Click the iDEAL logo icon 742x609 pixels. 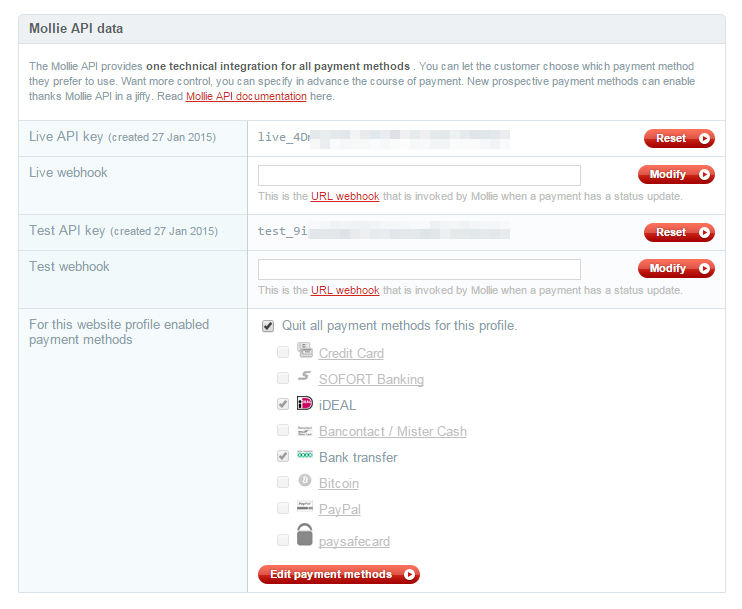[x=305, y=403]
